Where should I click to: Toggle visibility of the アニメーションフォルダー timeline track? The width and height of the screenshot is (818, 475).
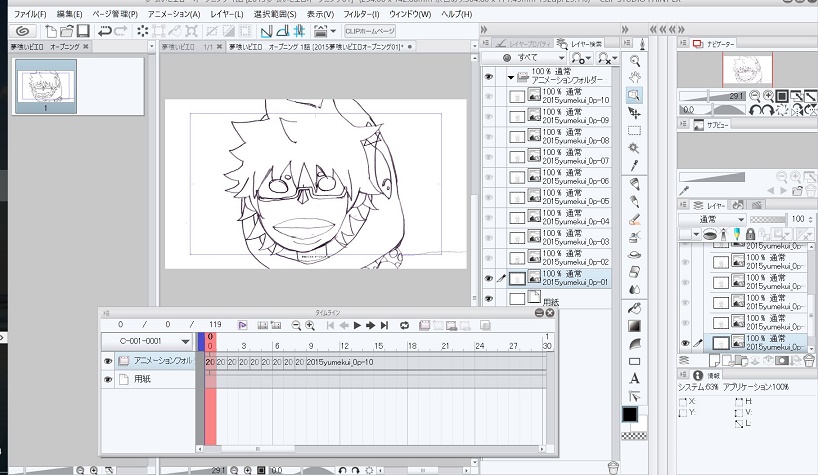click(x=109, y=360)
